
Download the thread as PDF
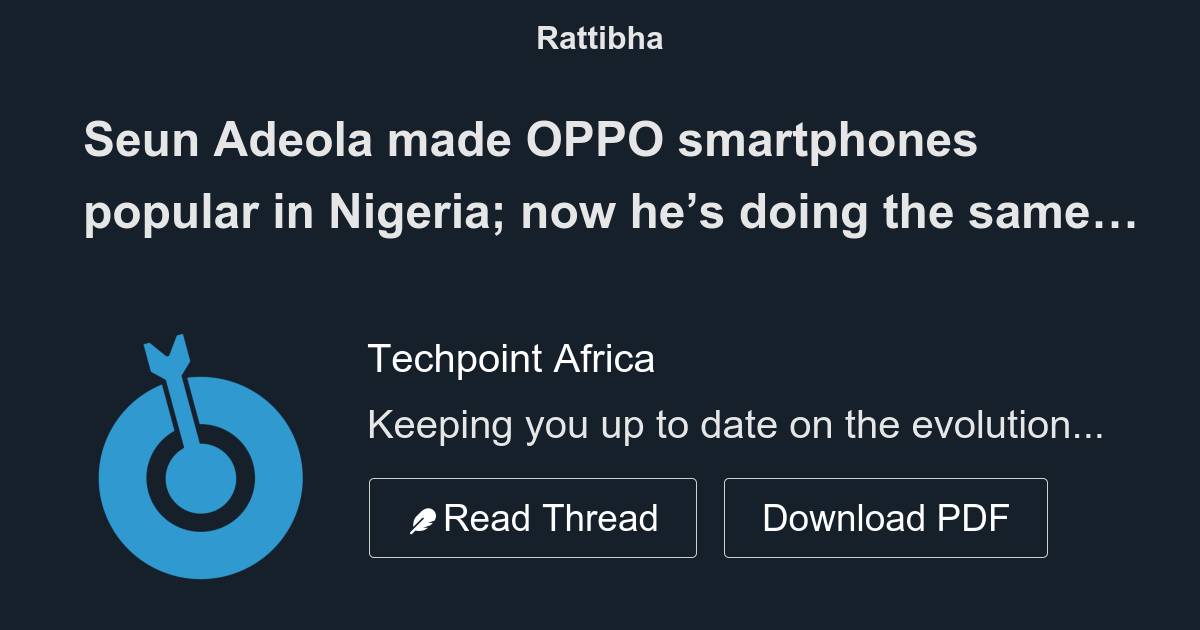coord(885,517)
